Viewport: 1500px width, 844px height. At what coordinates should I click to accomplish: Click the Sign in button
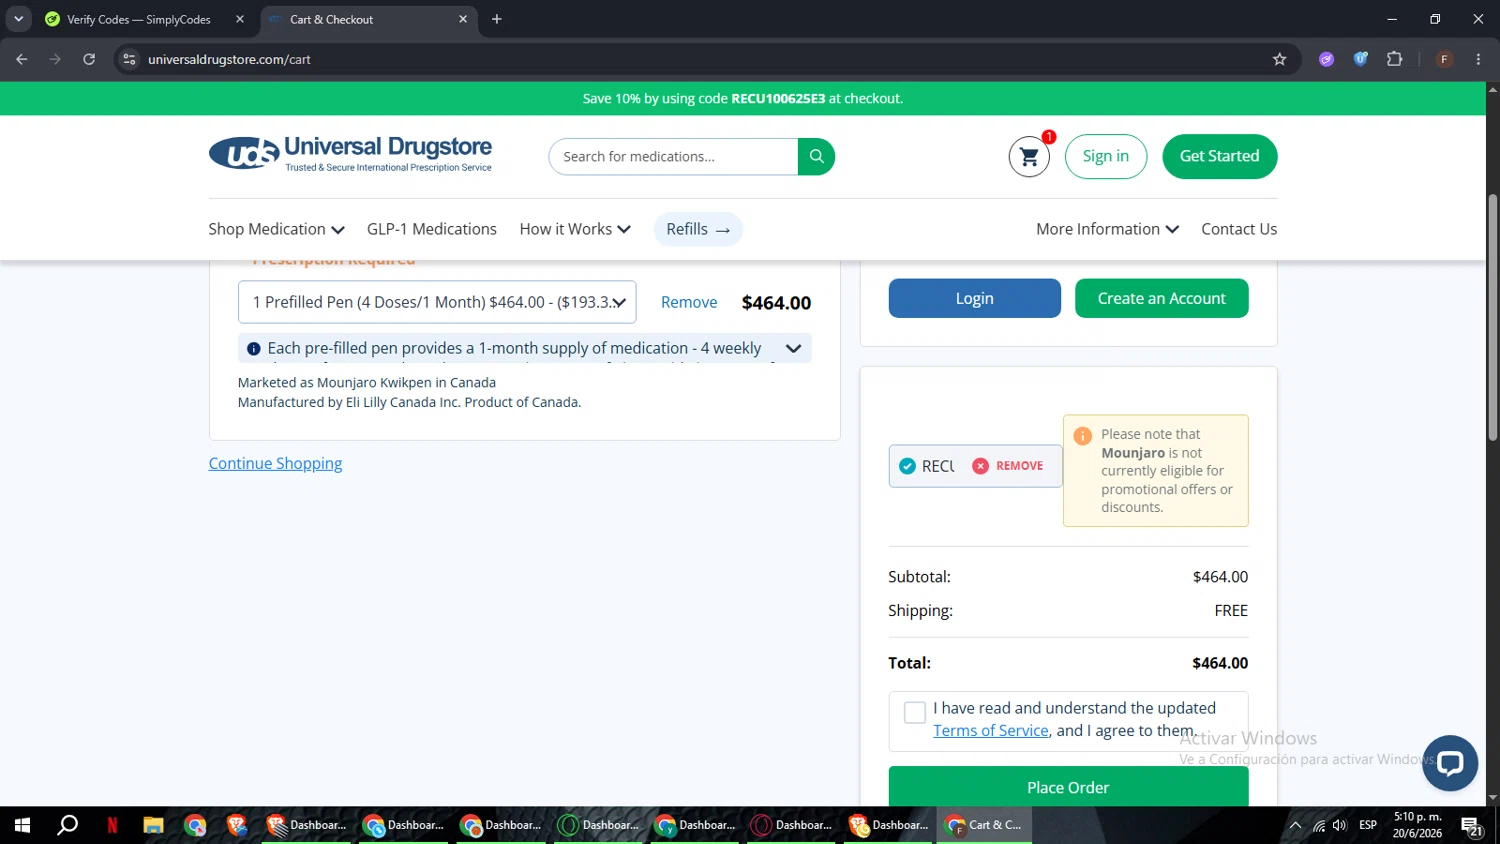[1106, 157]
